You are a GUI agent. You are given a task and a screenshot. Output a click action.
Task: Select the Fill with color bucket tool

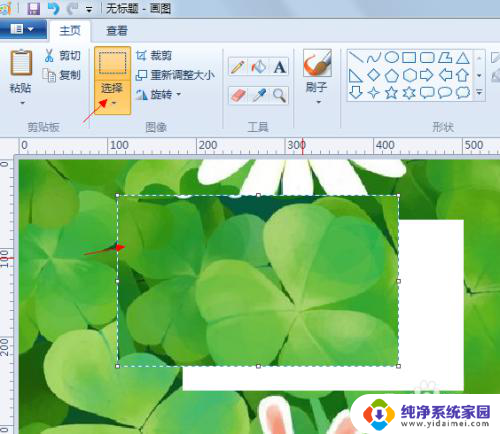coord(259,67)
